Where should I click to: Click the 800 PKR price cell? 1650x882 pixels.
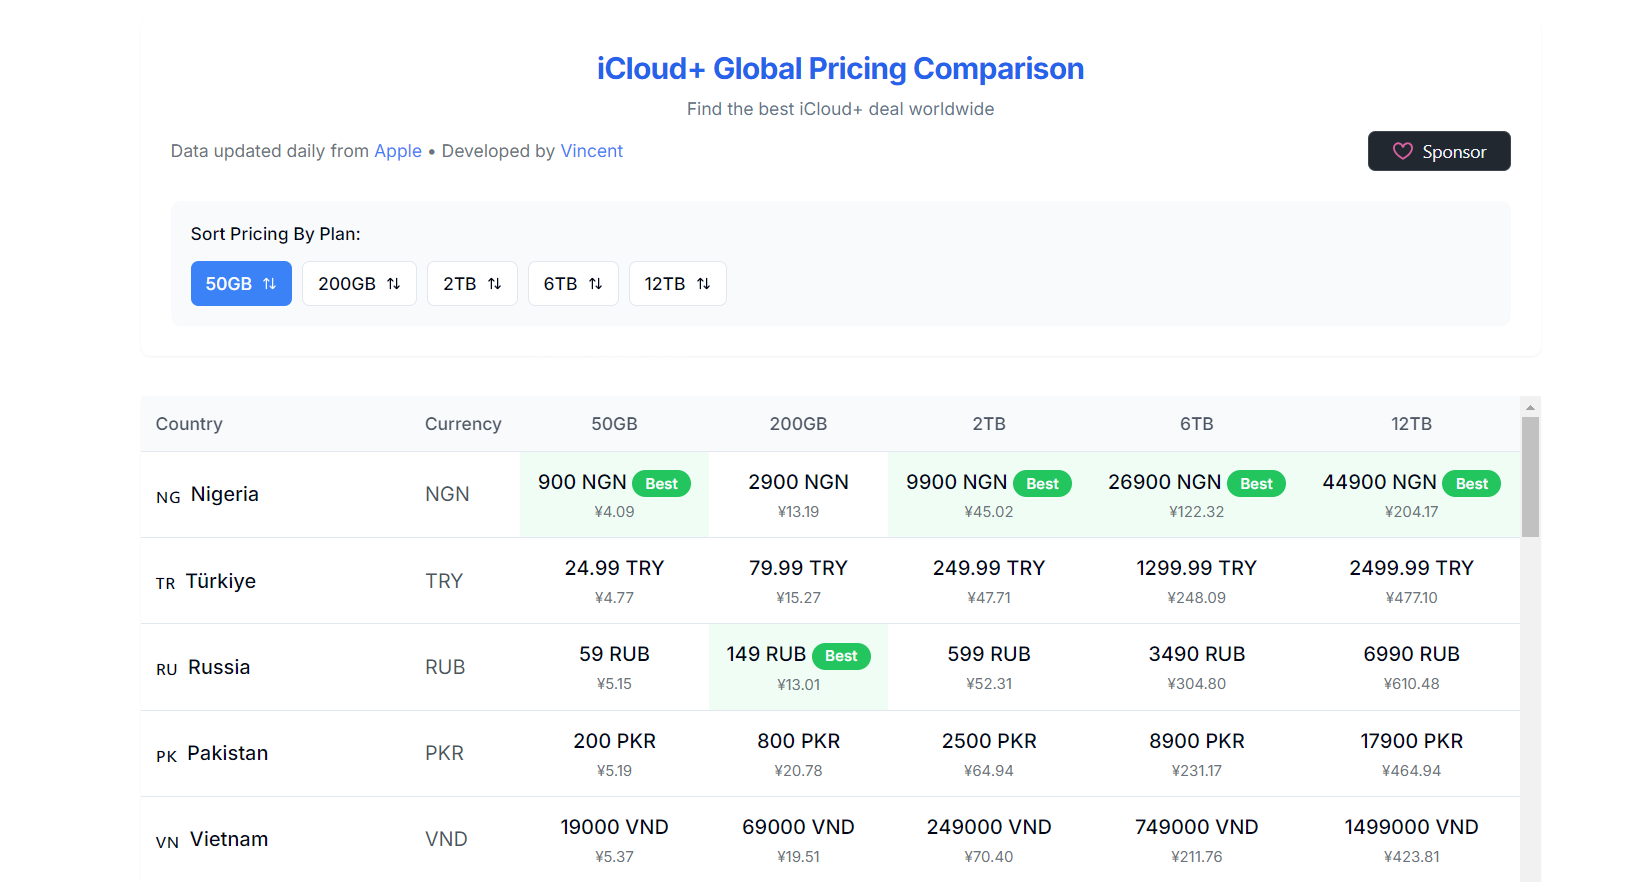point(798,754)
